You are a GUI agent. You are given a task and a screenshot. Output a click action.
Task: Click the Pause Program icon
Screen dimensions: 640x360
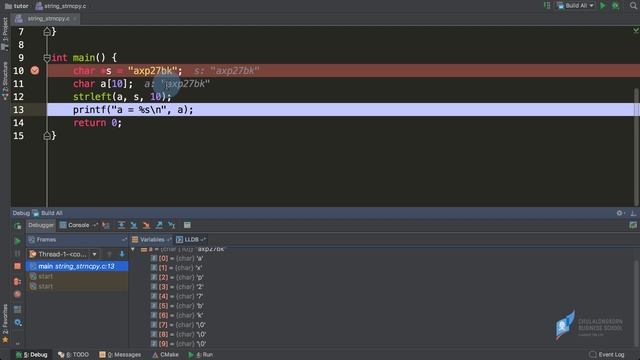[18, 253]
